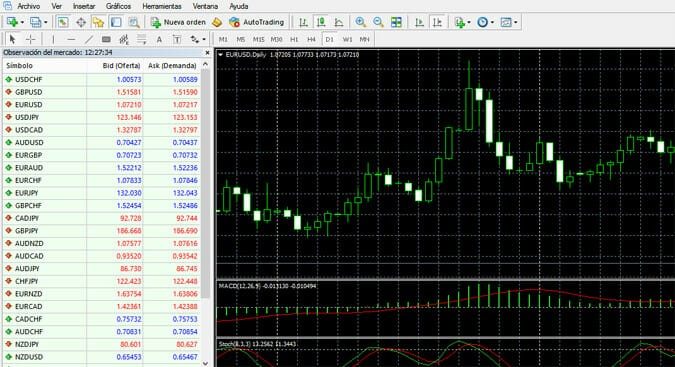
Task: Click the Zoom Out magnifier icon
Action: pyautogui.click(x=378, y=22)
